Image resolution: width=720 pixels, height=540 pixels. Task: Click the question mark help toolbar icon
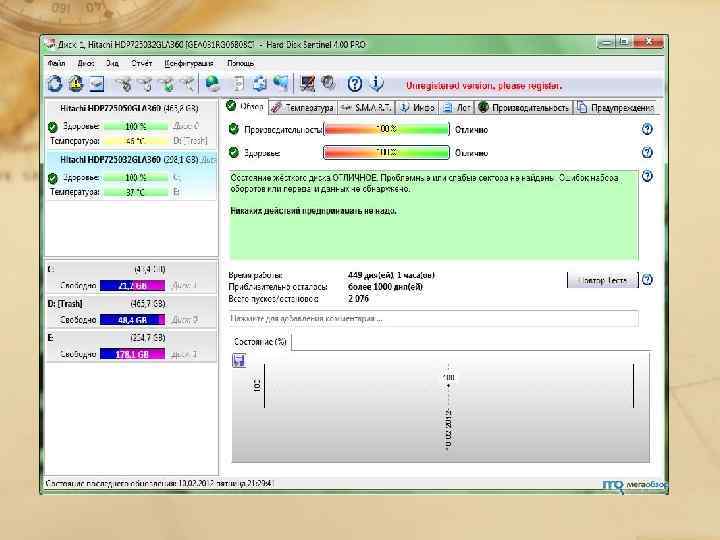point(354,84)
